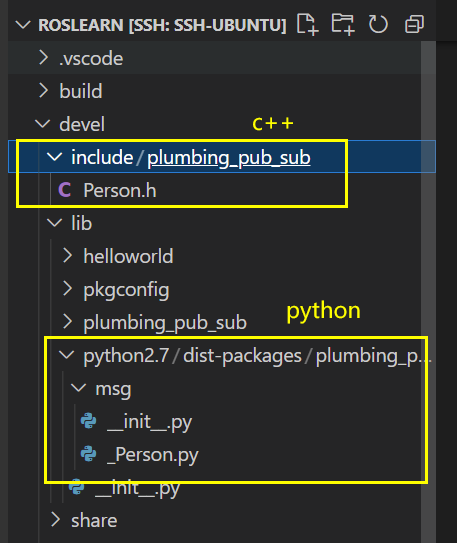Click the 'include' path segment

(102, 157)
